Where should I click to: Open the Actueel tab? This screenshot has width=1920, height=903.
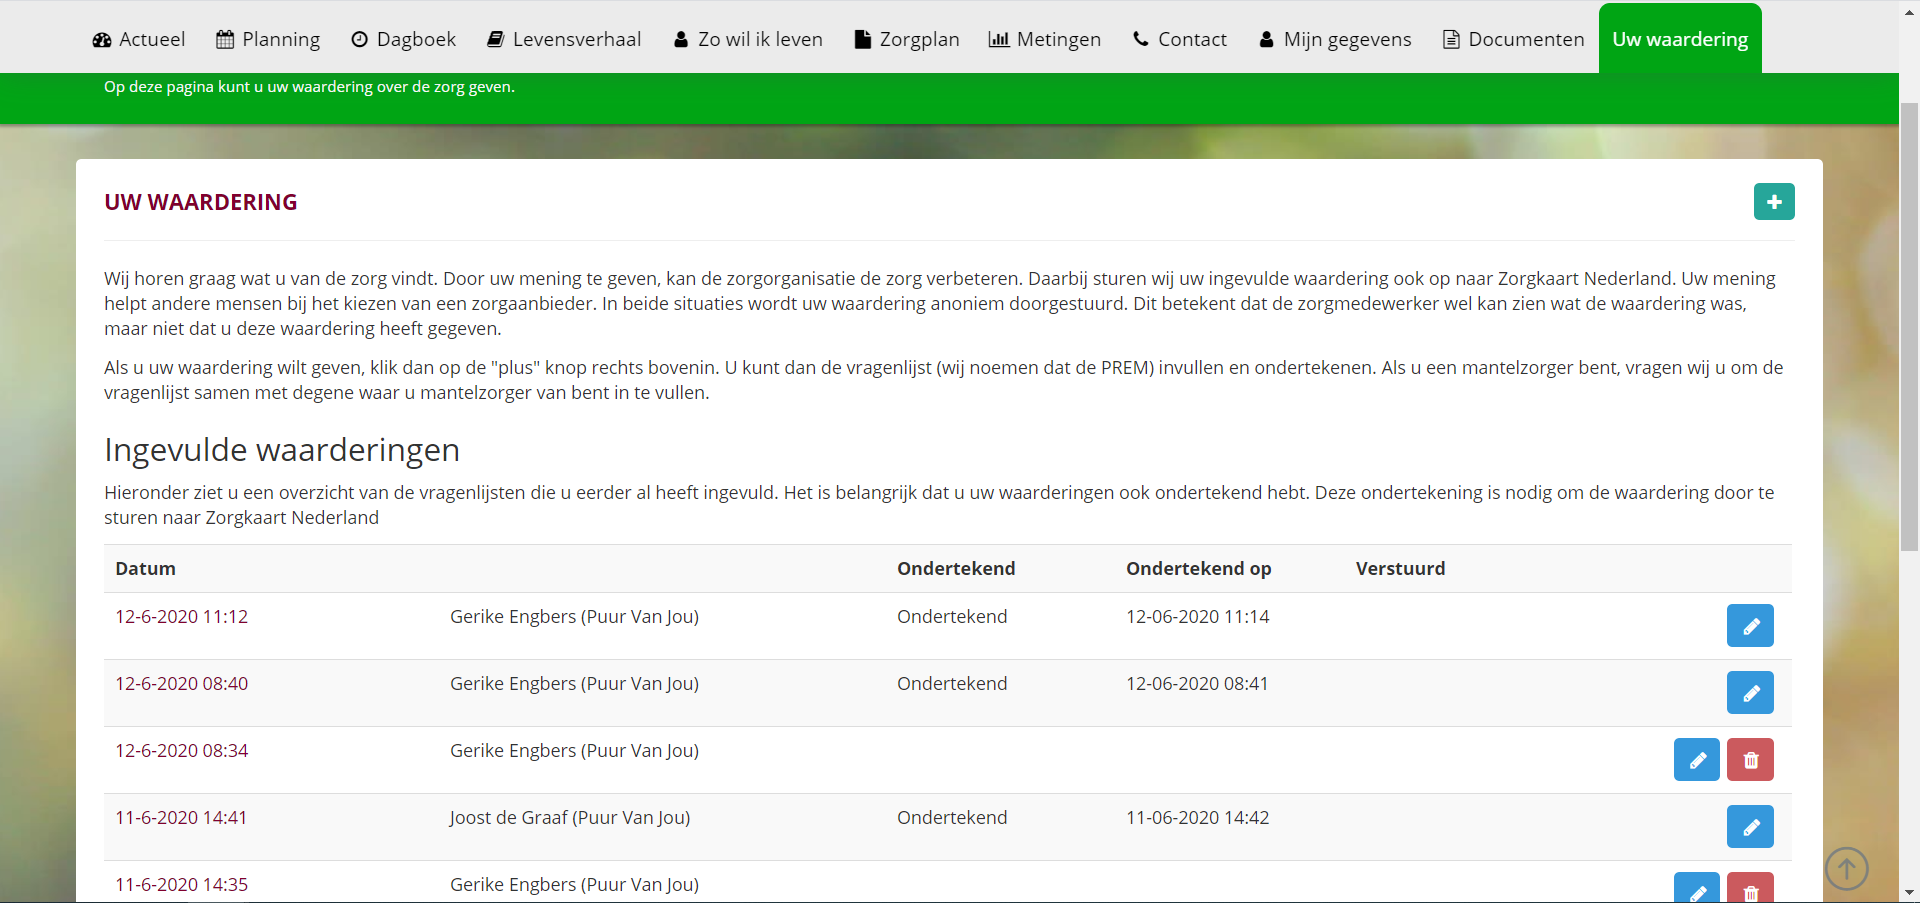click(x=139, y=39)
